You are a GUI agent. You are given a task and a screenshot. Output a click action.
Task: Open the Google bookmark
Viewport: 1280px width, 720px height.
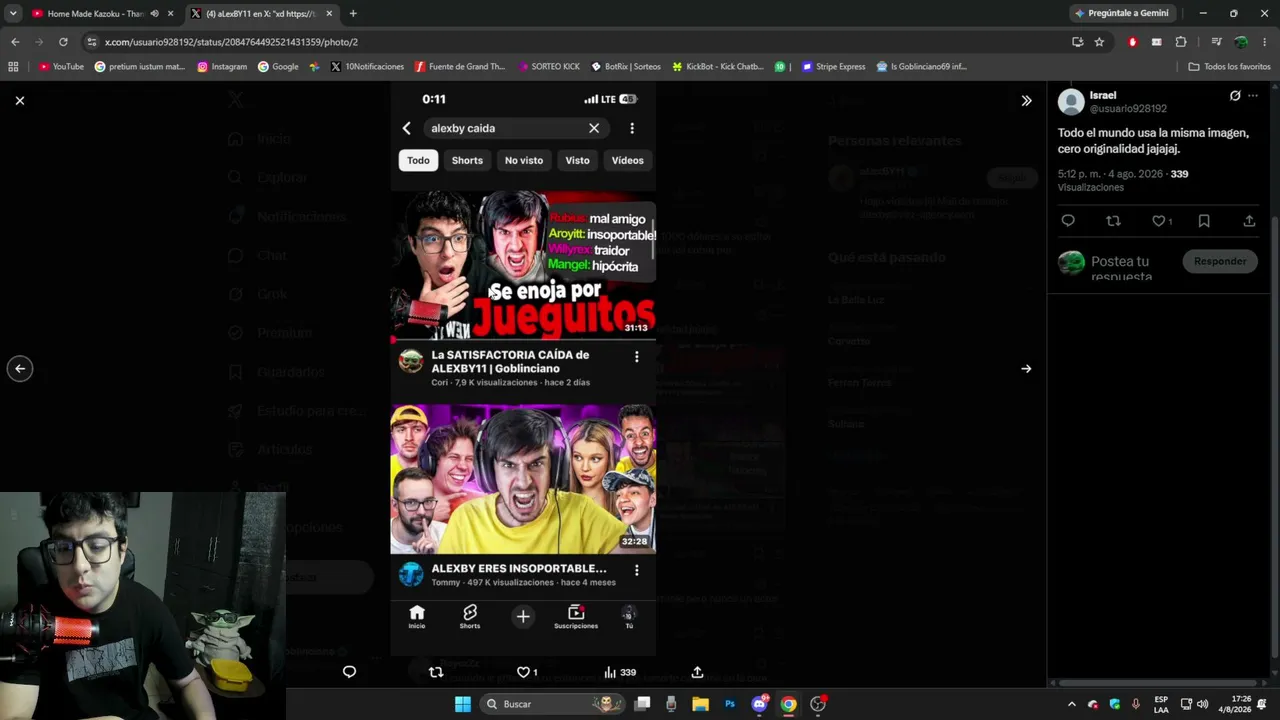click(278, 67)
